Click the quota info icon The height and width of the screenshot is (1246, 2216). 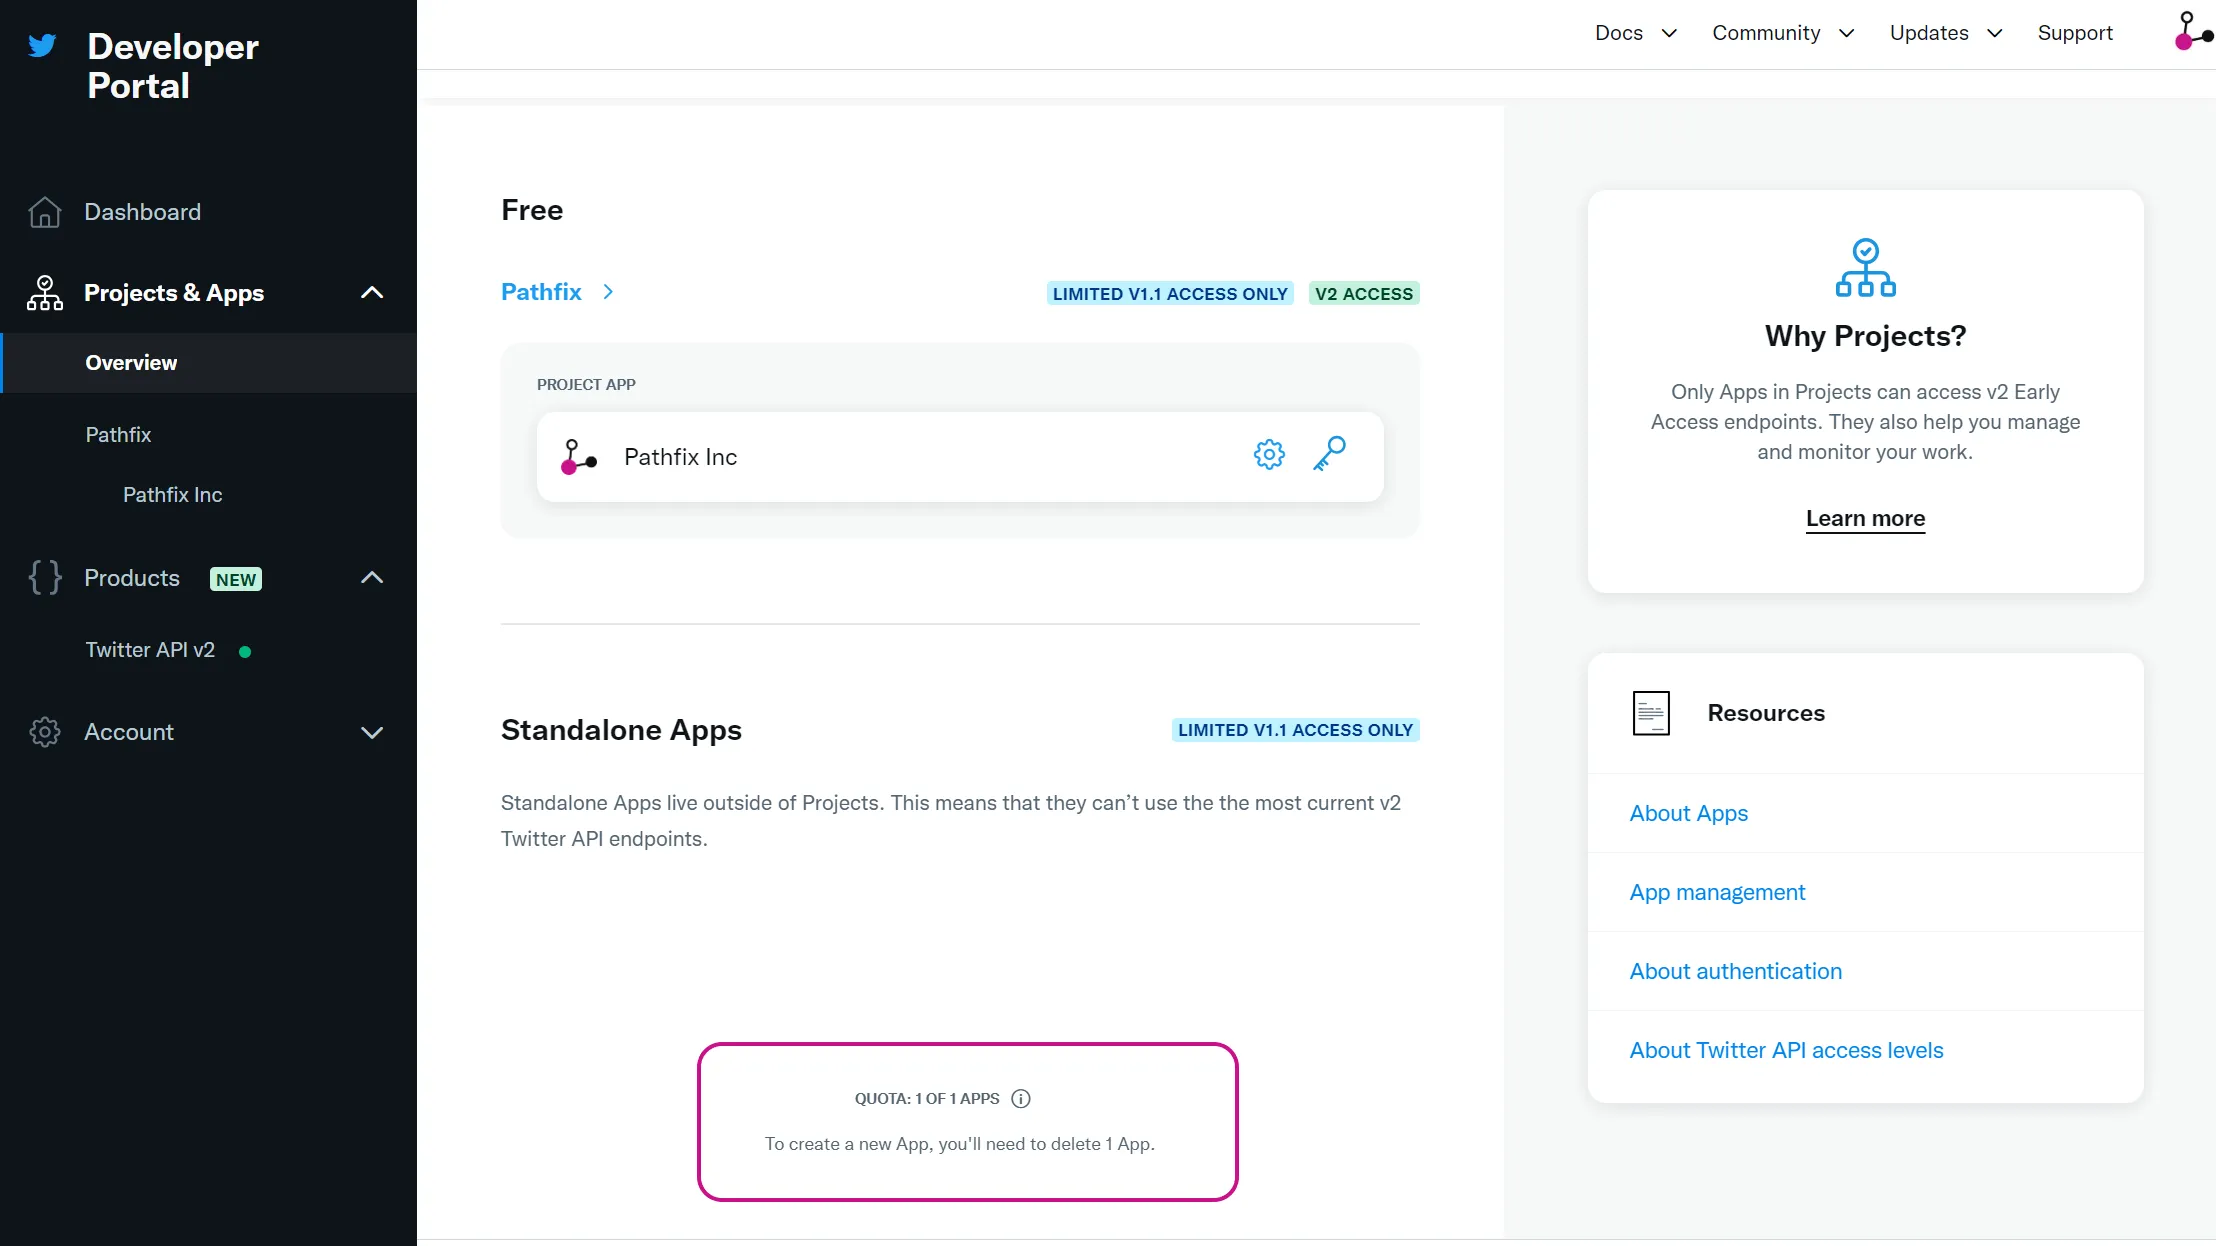coord(1020,1098)
